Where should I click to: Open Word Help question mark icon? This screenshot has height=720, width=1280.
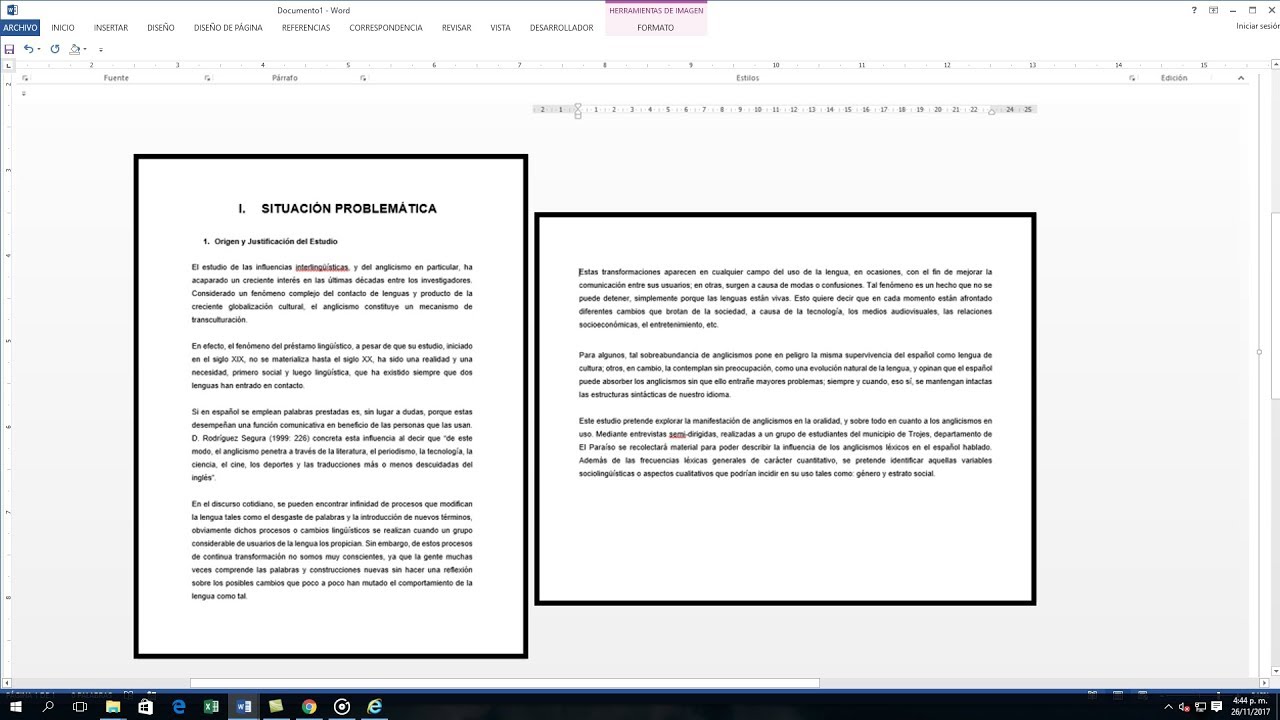[x=1194, y=10]
